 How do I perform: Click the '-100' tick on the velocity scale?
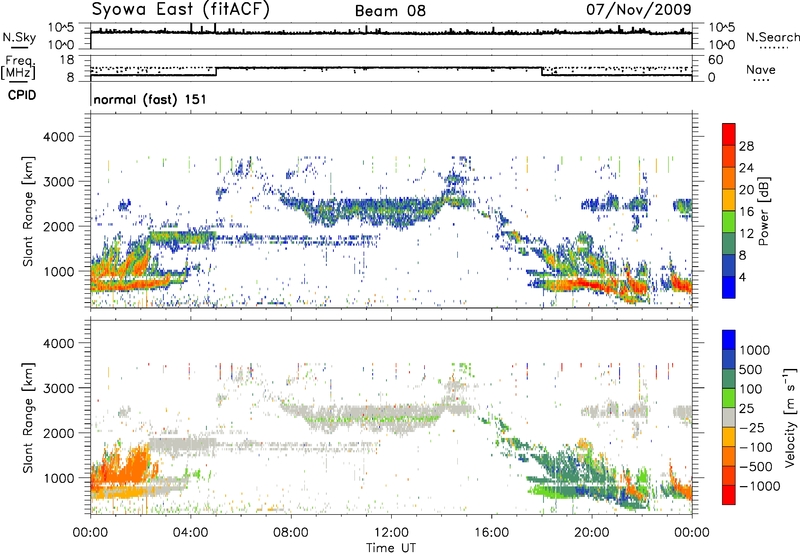tap(756, 447)
